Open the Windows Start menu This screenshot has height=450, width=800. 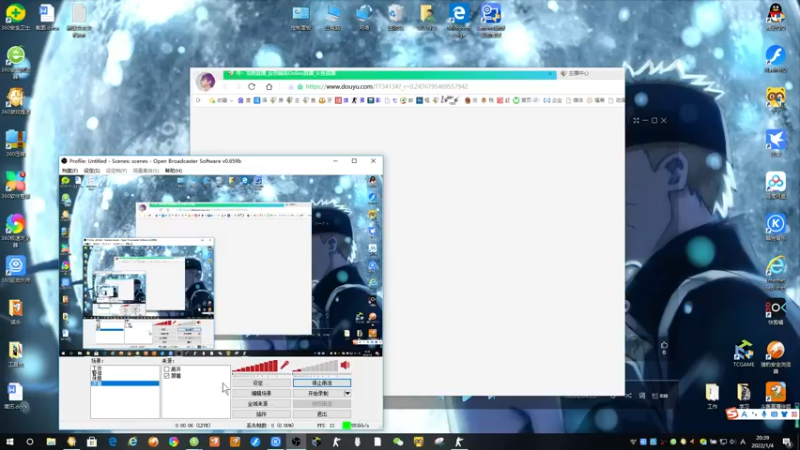(9, 442)
